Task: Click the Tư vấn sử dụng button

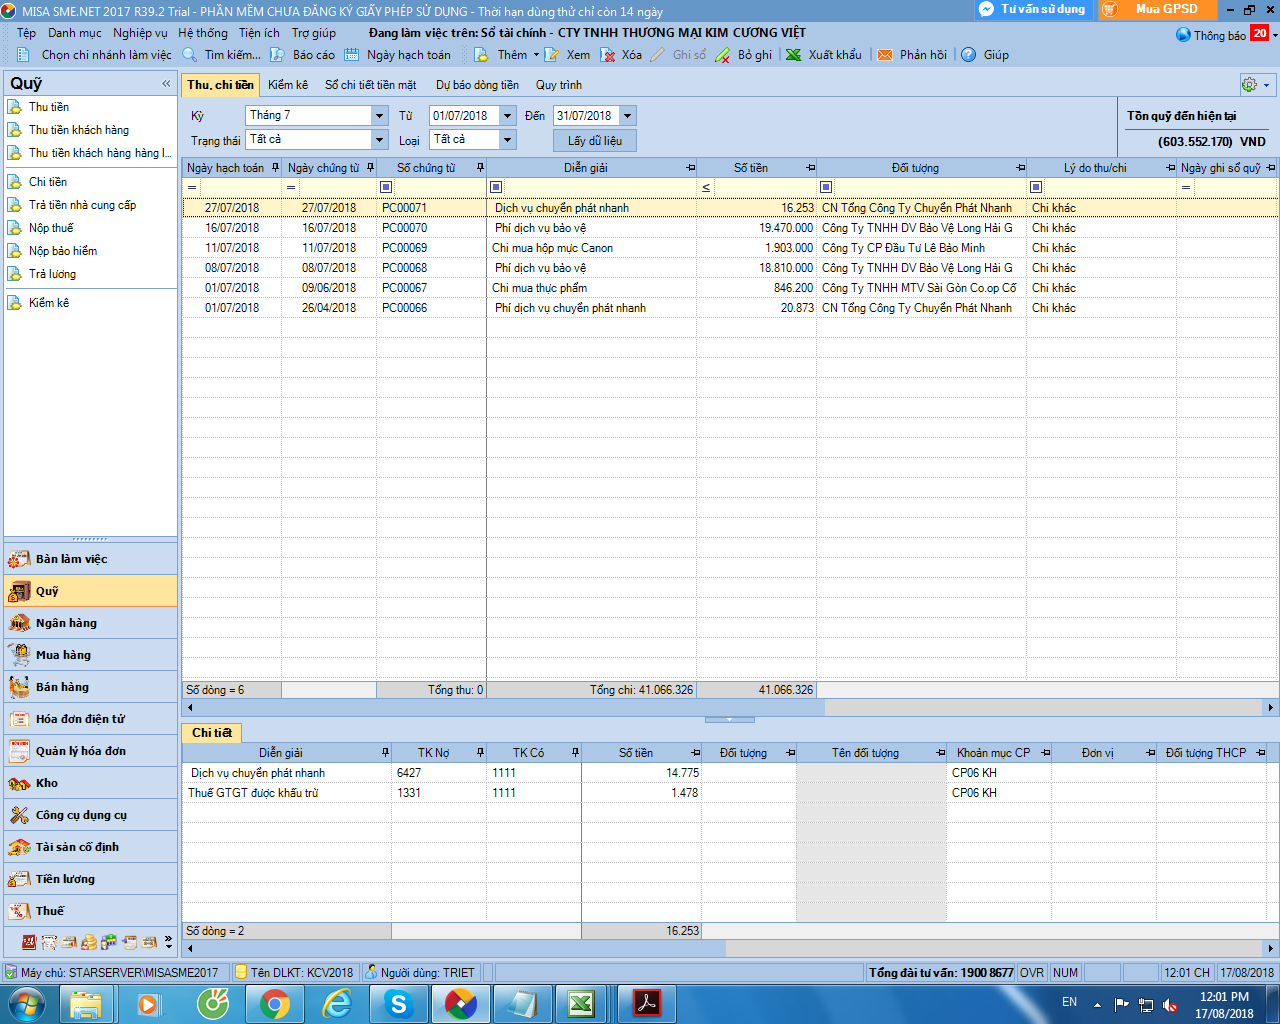Action: click(x=1034, y=9)
